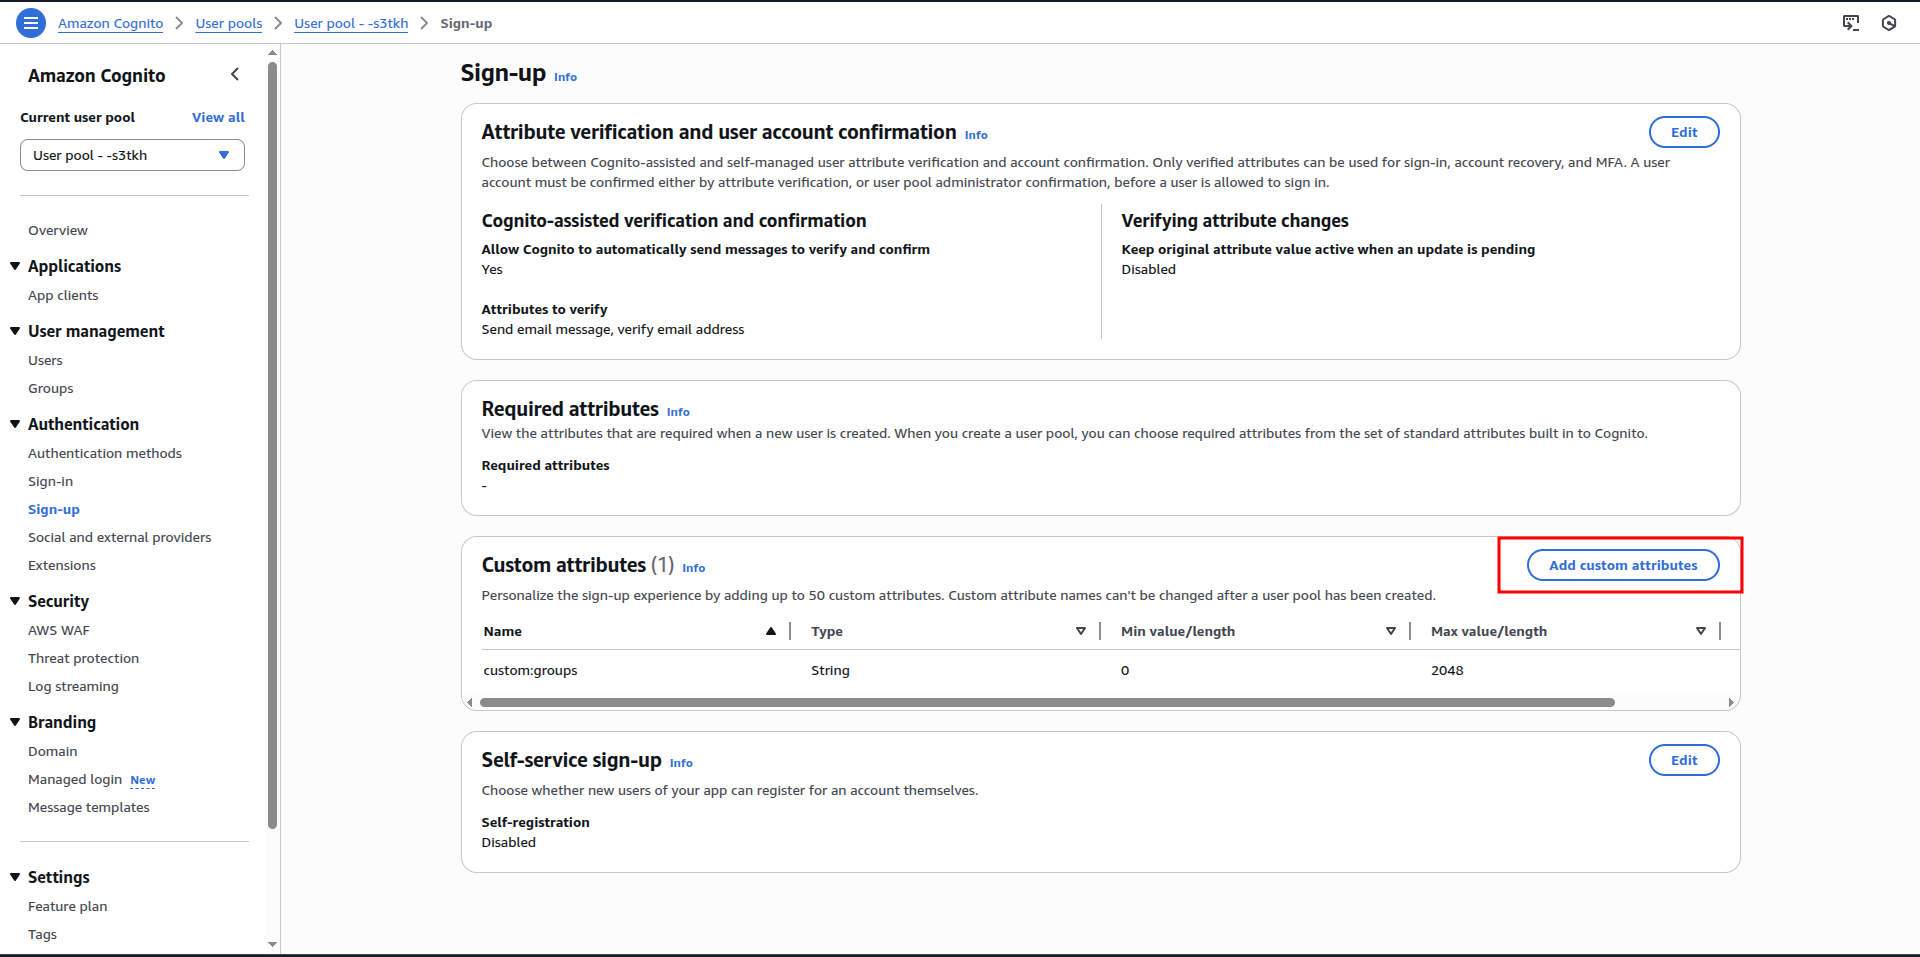The width and height of the screenshot is (1920, 957).
Task: Open Info link beside Required attributes
Action: (x=678, y=412)
